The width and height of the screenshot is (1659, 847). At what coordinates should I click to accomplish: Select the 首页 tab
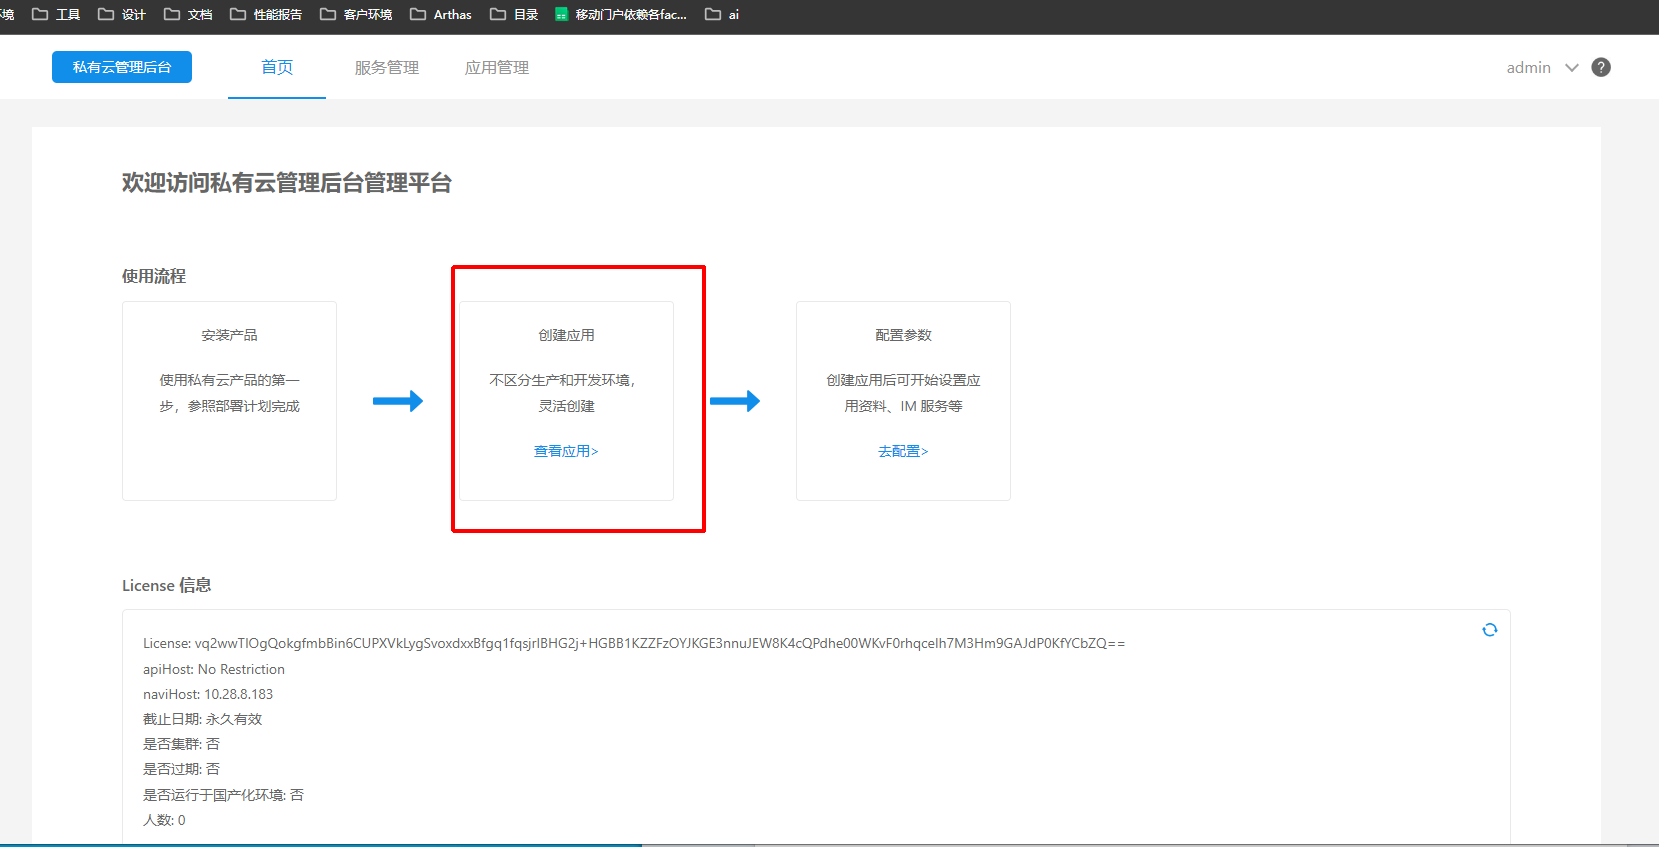(x=277, y=67)
